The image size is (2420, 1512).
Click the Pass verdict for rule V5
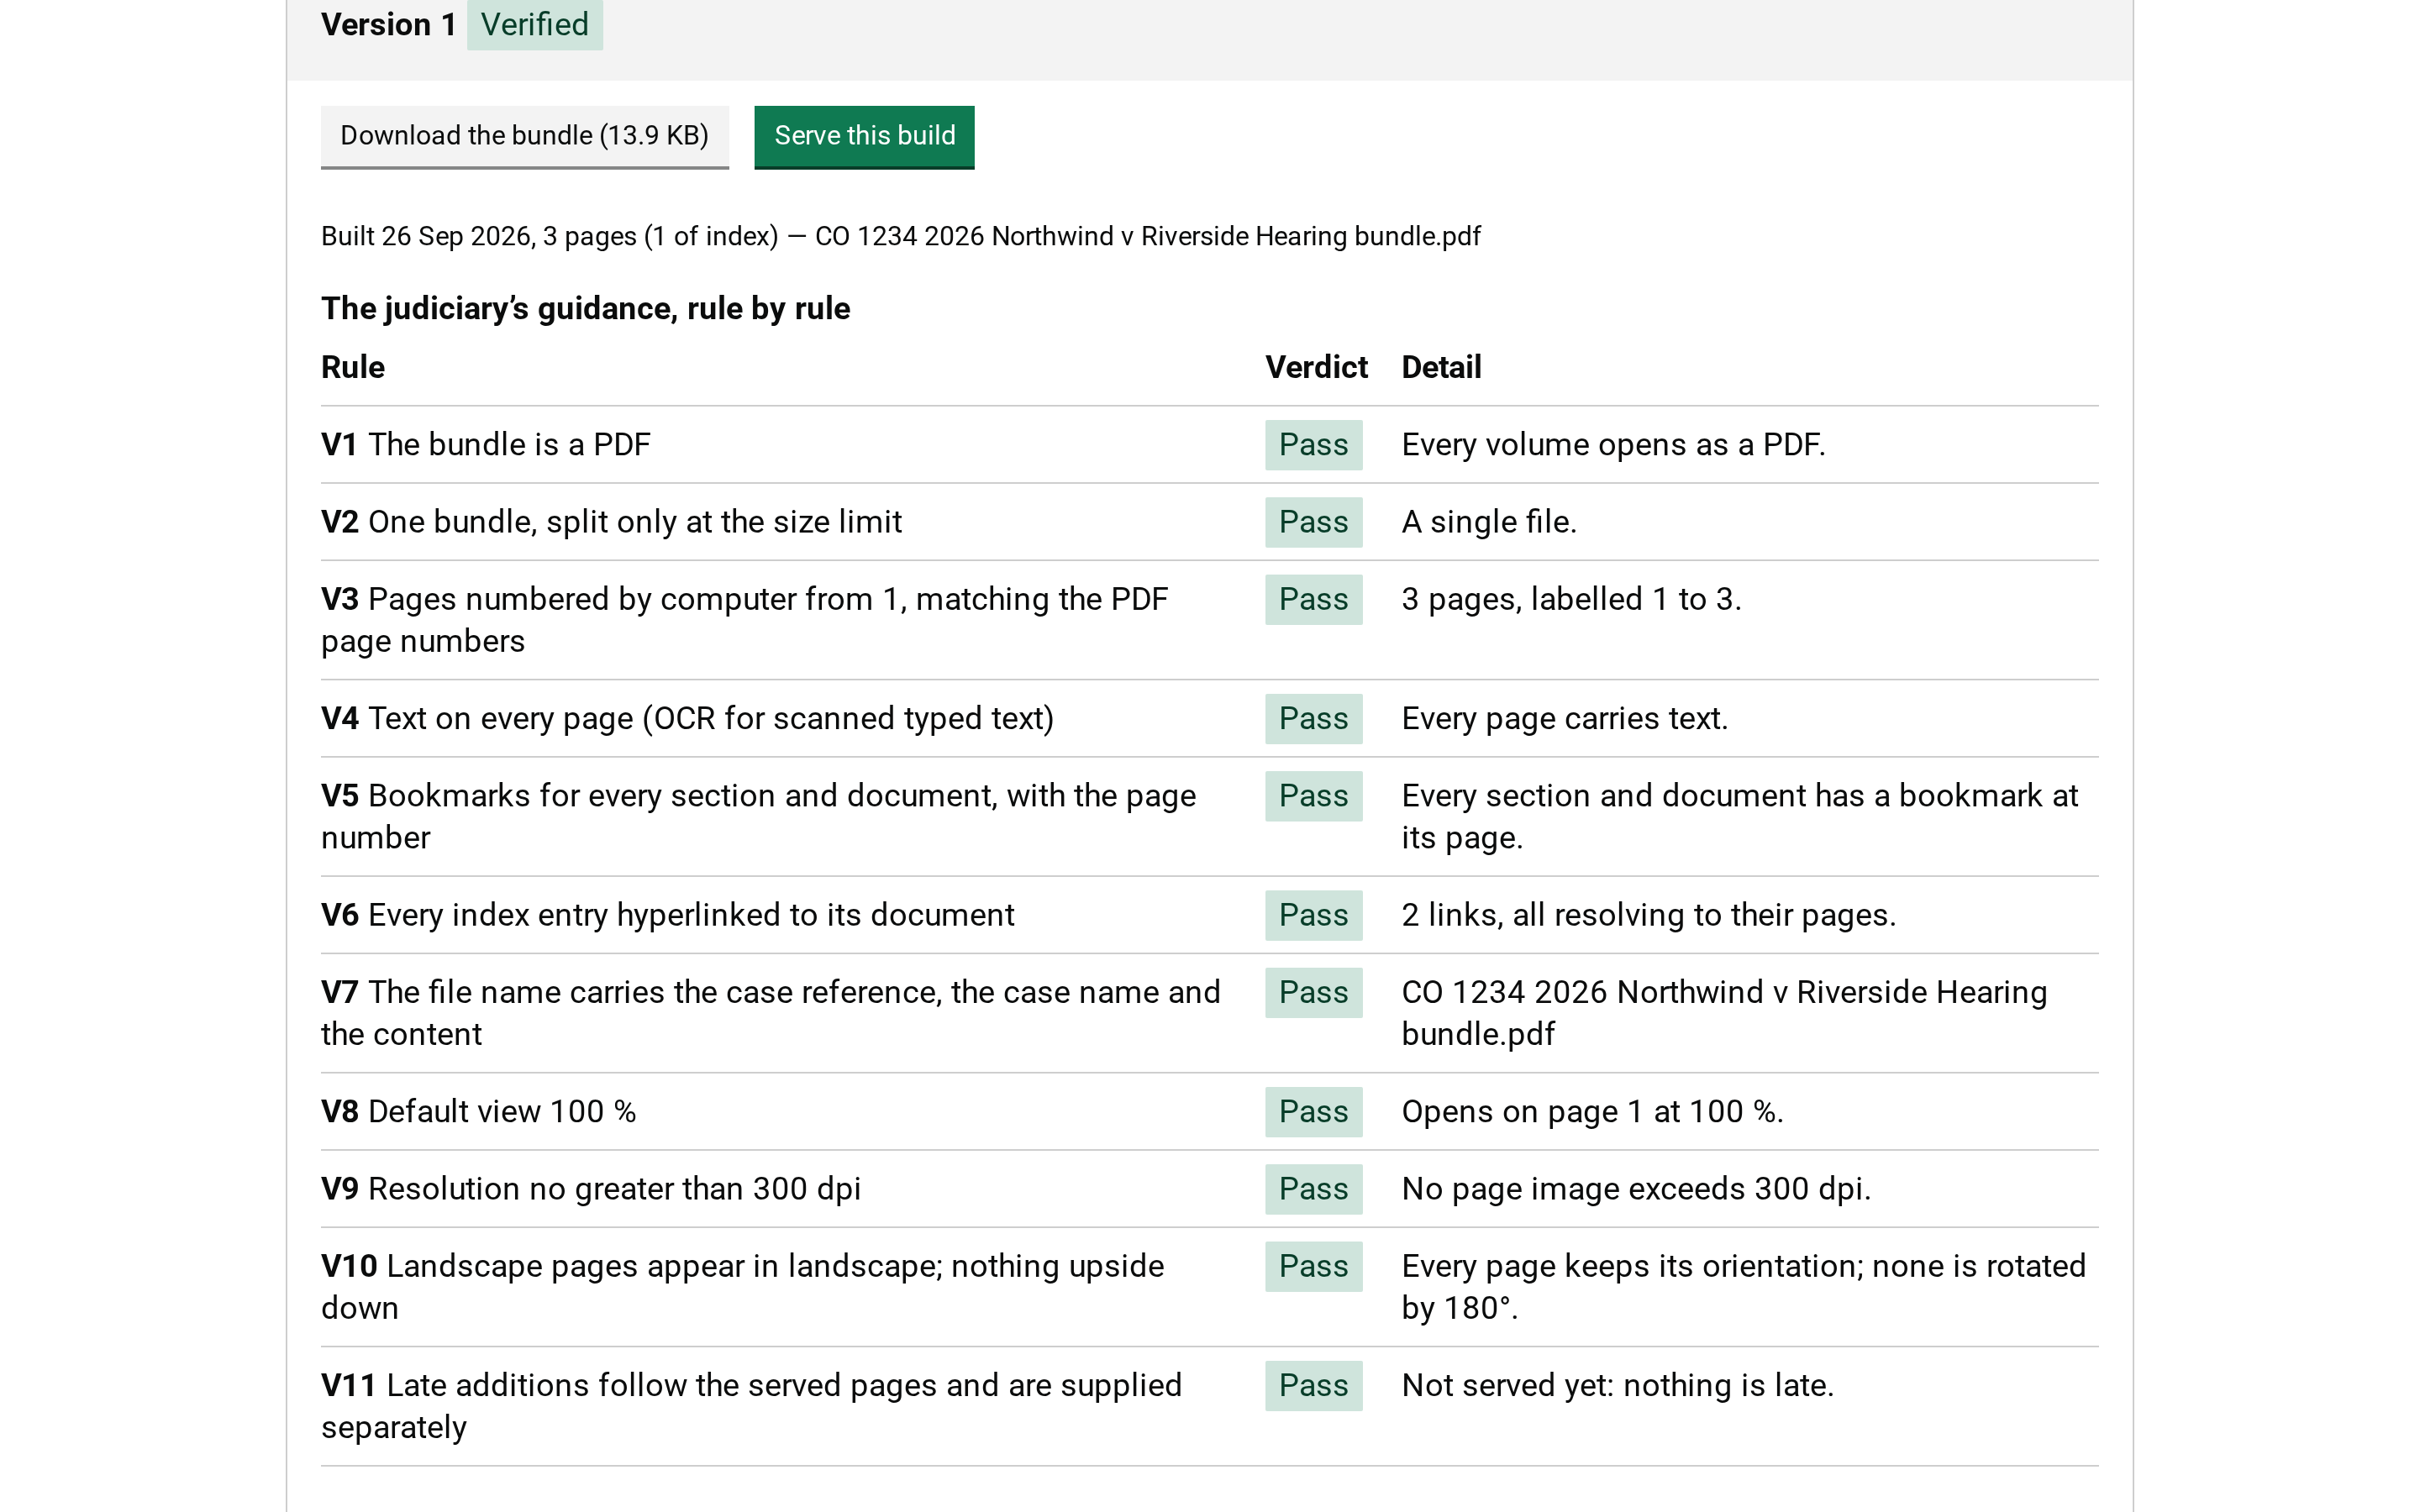1313,796
